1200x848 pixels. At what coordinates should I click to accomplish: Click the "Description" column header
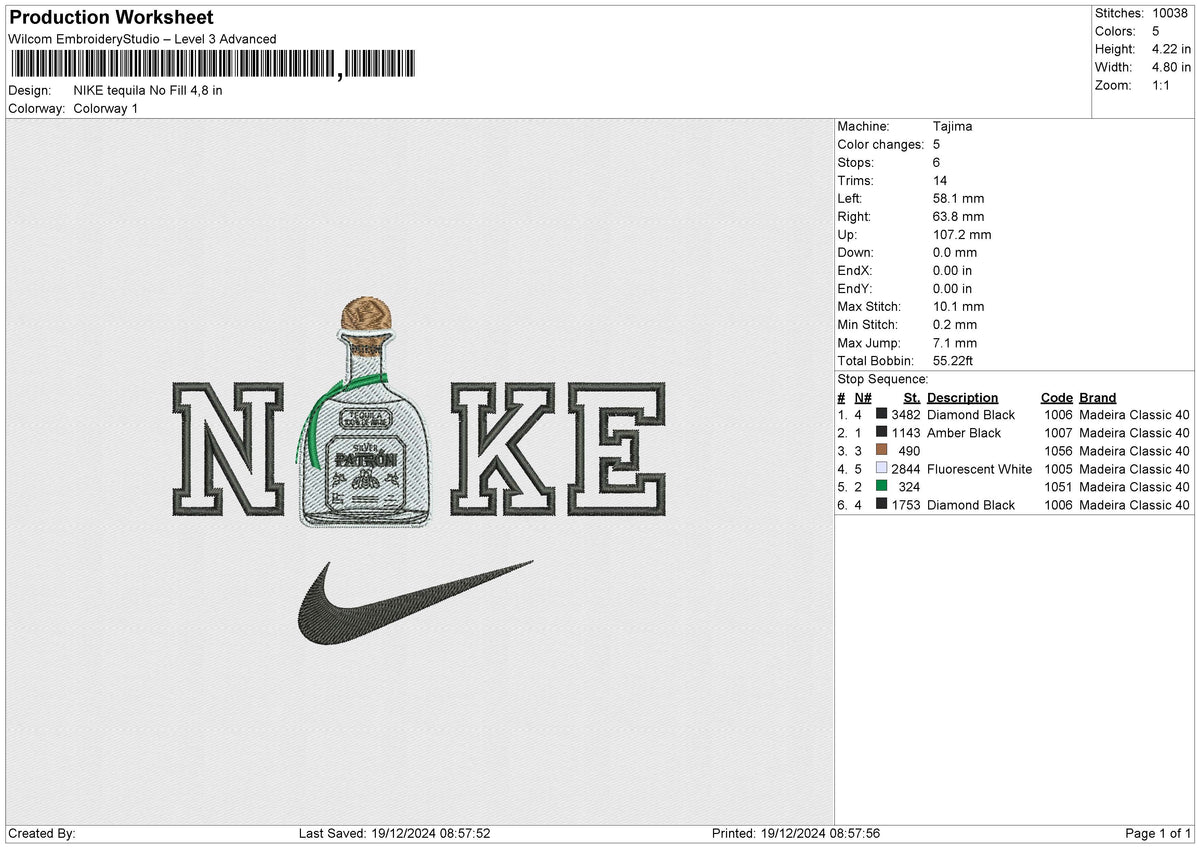pyautogui.click(x=962, y=397)
